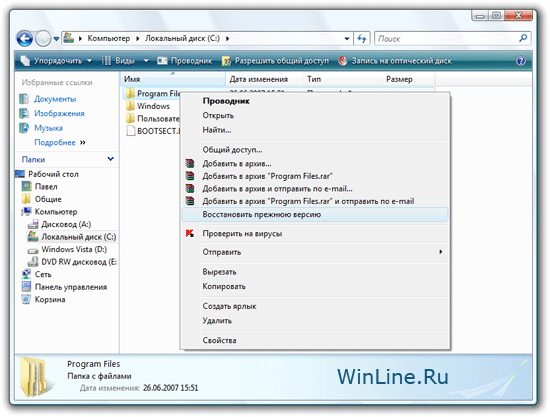
Task: Collapse the Папки pane chevron
Action: pos(110,159)
